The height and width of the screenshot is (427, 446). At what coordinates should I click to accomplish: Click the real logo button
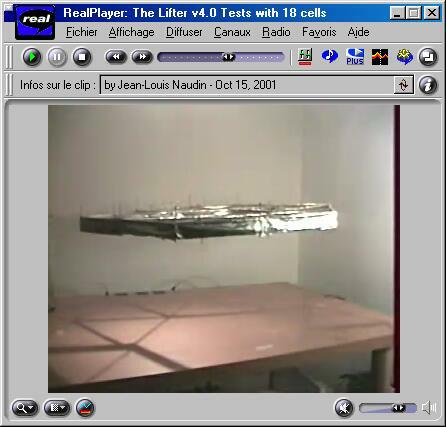[x=35, y=22]
